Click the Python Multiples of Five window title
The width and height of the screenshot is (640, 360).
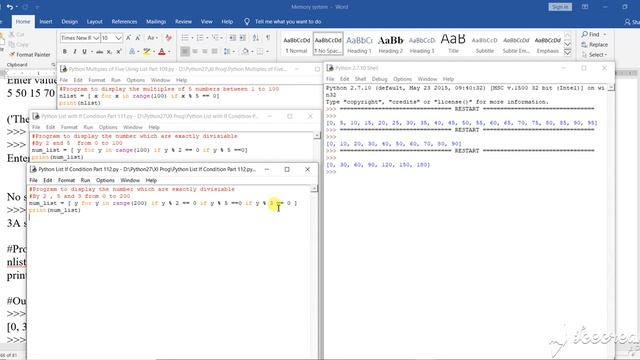click(x=178, y=69)
